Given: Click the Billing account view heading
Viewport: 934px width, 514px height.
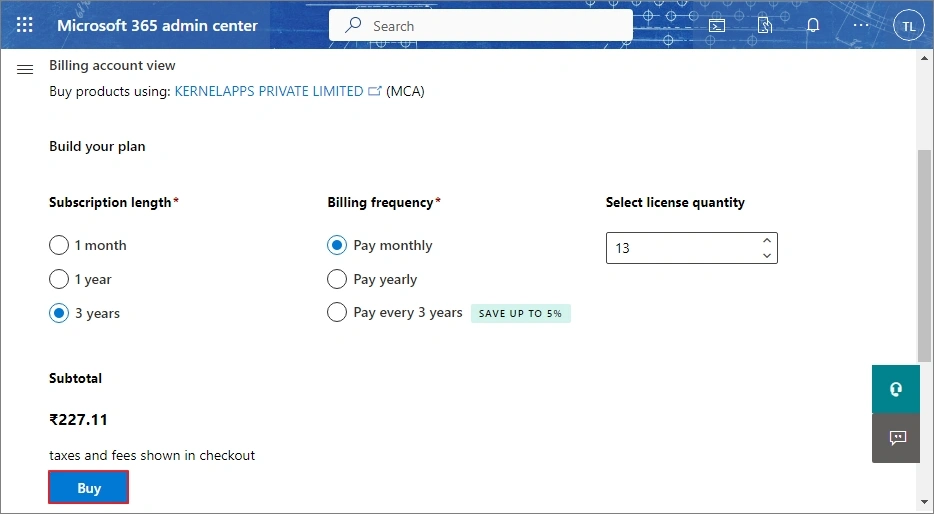Looking at the screenshot, I should 112,66.
